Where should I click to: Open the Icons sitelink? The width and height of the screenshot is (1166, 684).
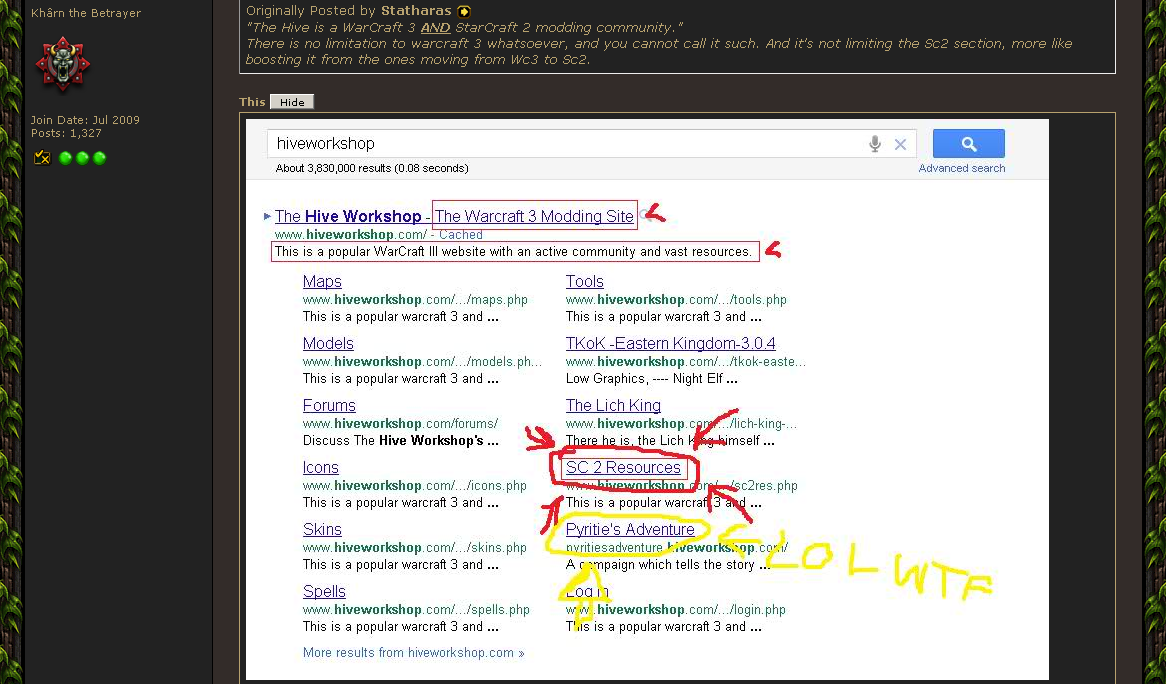click(321, 468)
